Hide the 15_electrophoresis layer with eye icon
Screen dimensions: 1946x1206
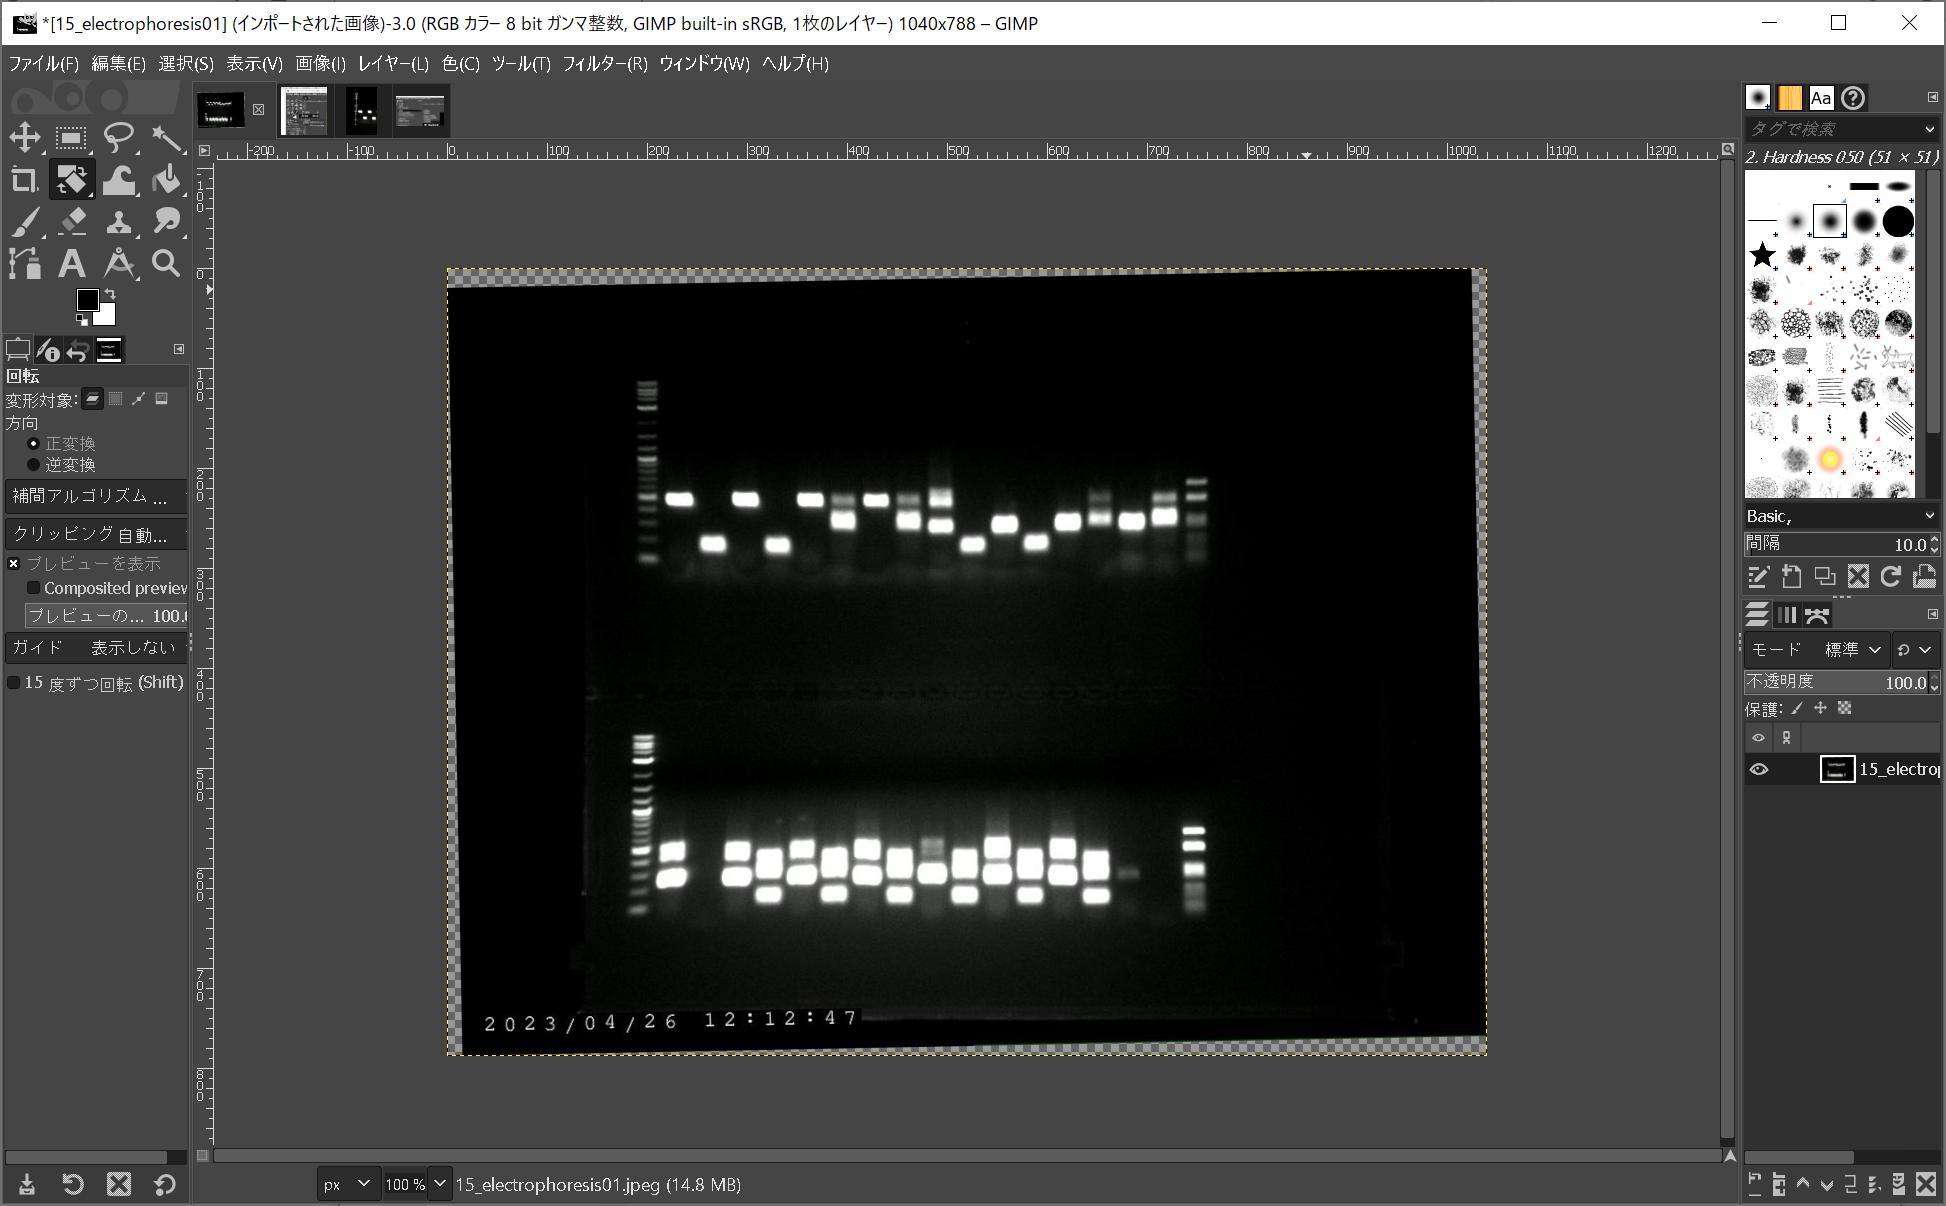(1759, 769)
